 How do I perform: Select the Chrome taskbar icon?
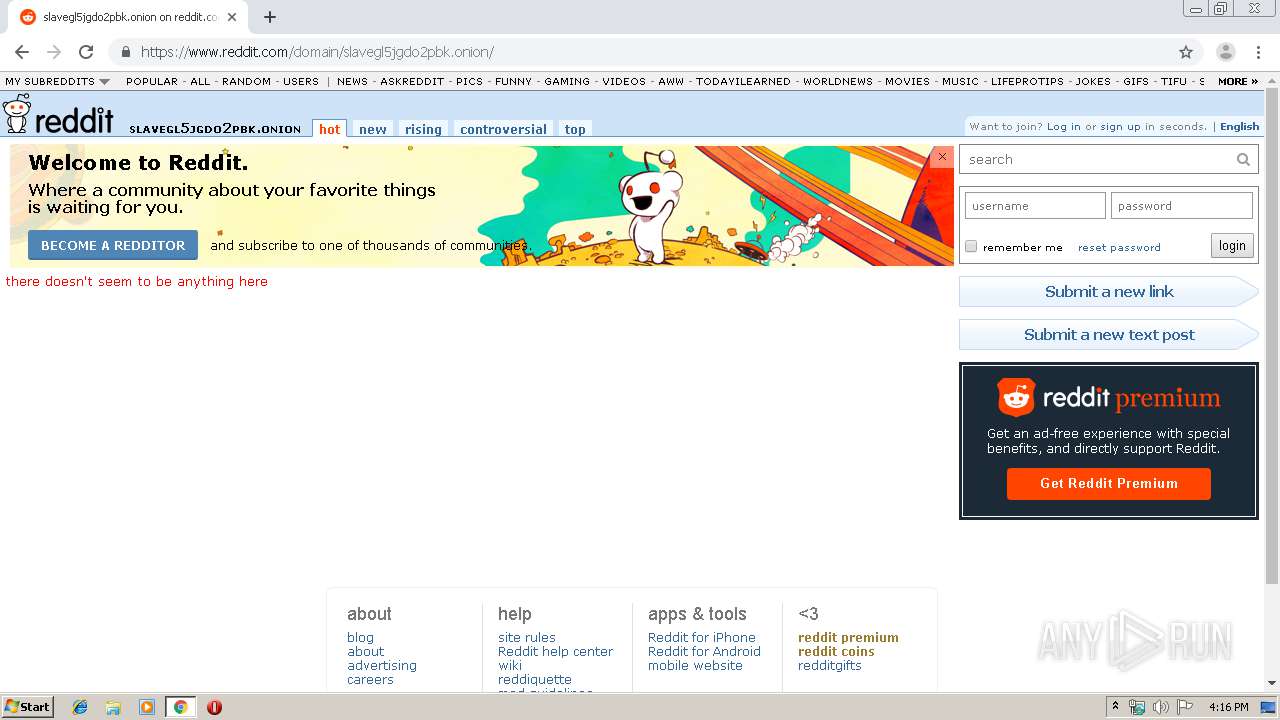(x=180, y=707)
